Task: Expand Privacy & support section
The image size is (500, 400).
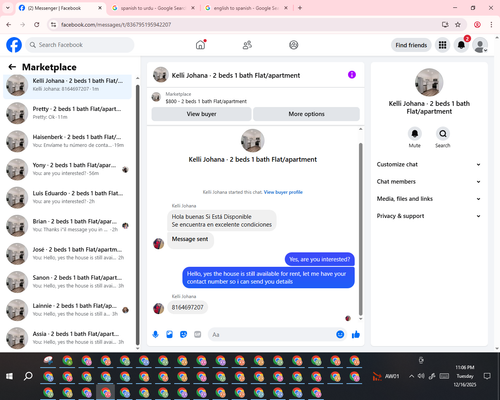Action: (x=429, y=216)
